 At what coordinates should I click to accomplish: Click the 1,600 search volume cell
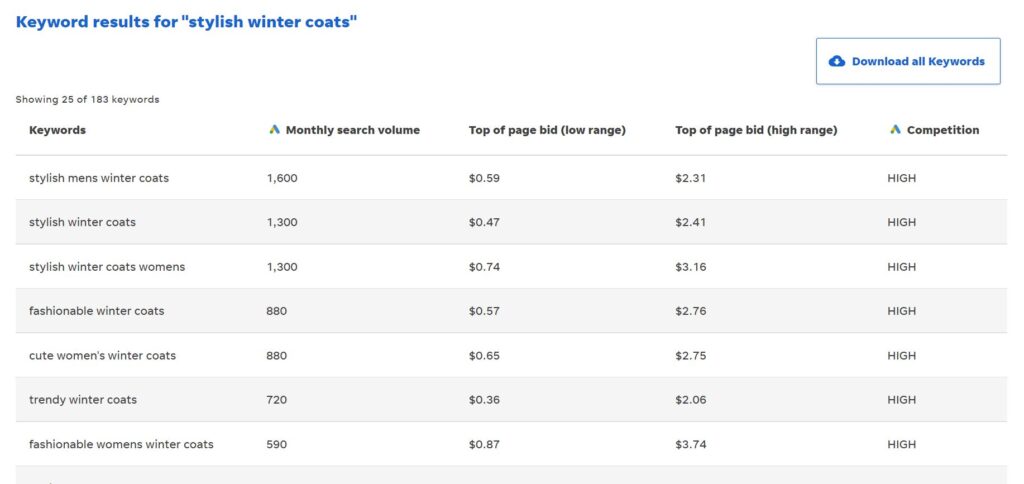point(282,178)
